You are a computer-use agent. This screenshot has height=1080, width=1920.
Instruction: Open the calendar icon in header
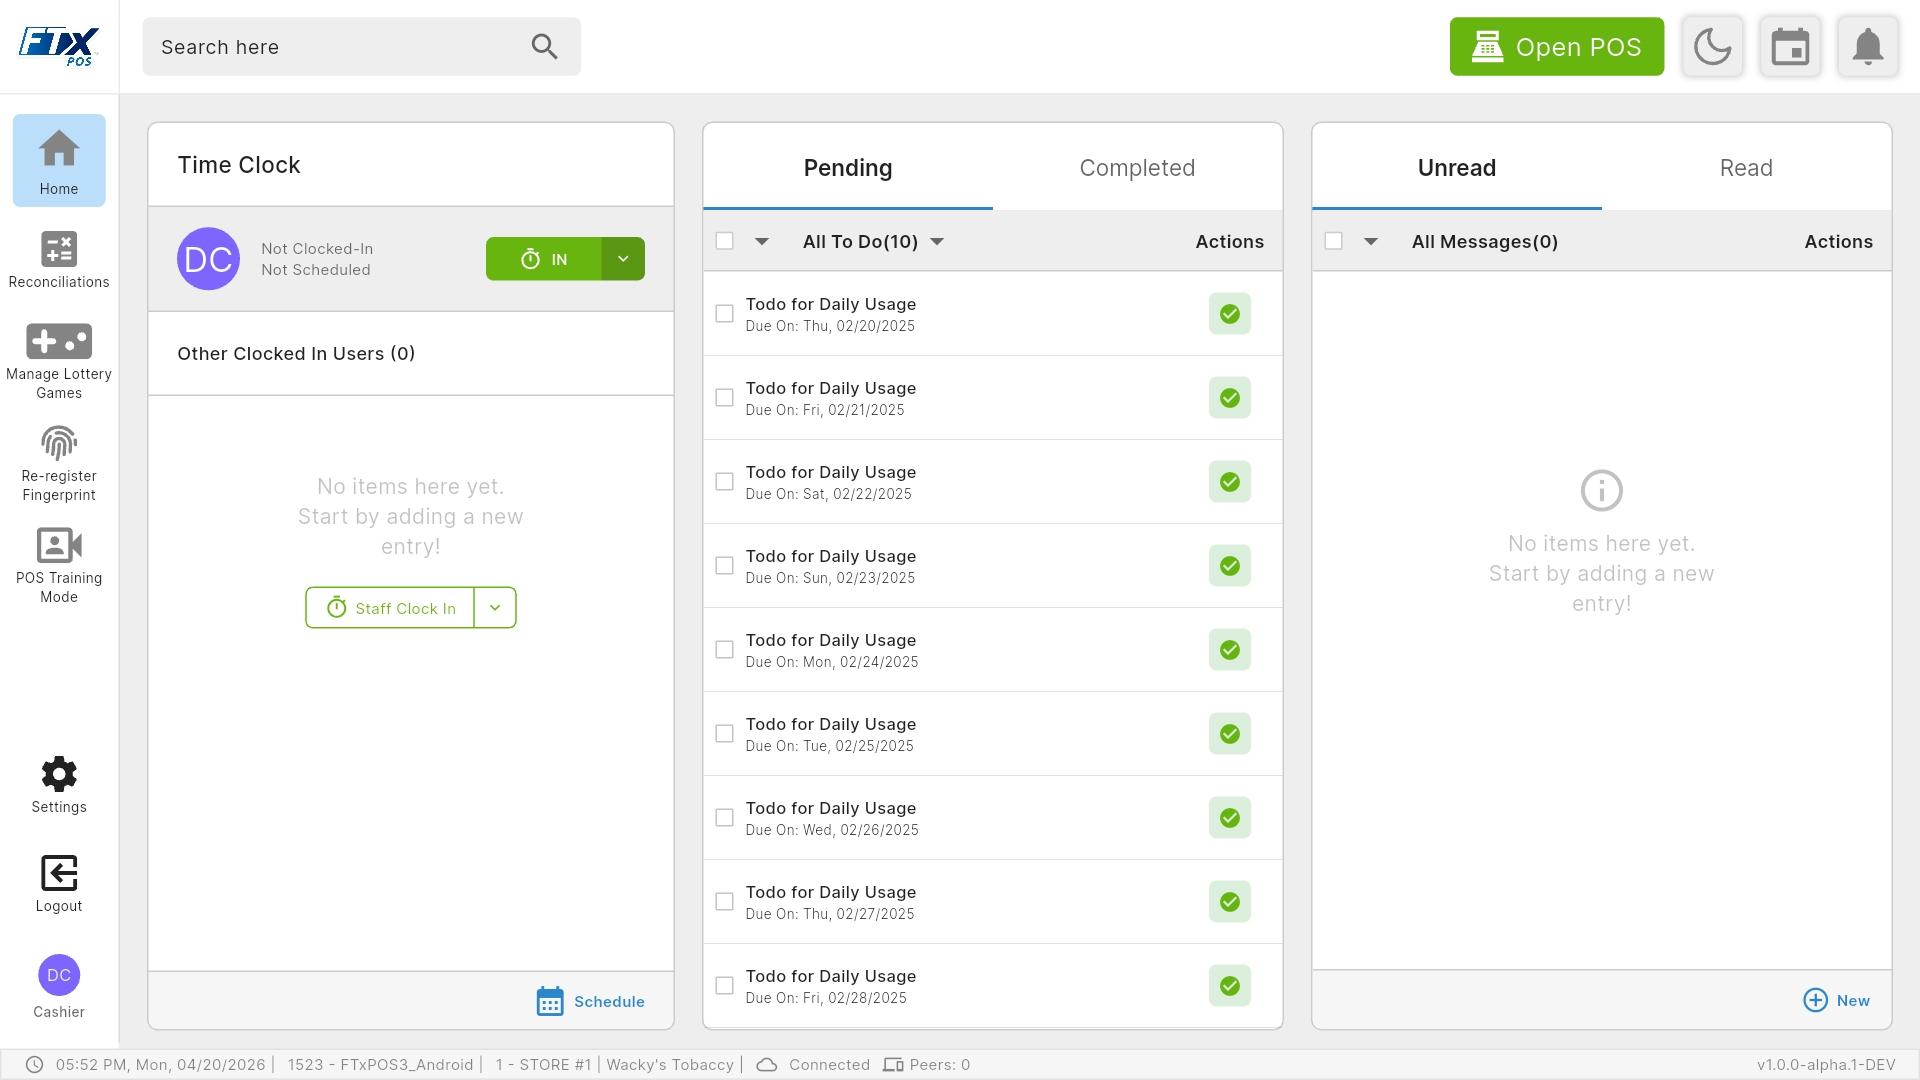tap(1790, 46)
